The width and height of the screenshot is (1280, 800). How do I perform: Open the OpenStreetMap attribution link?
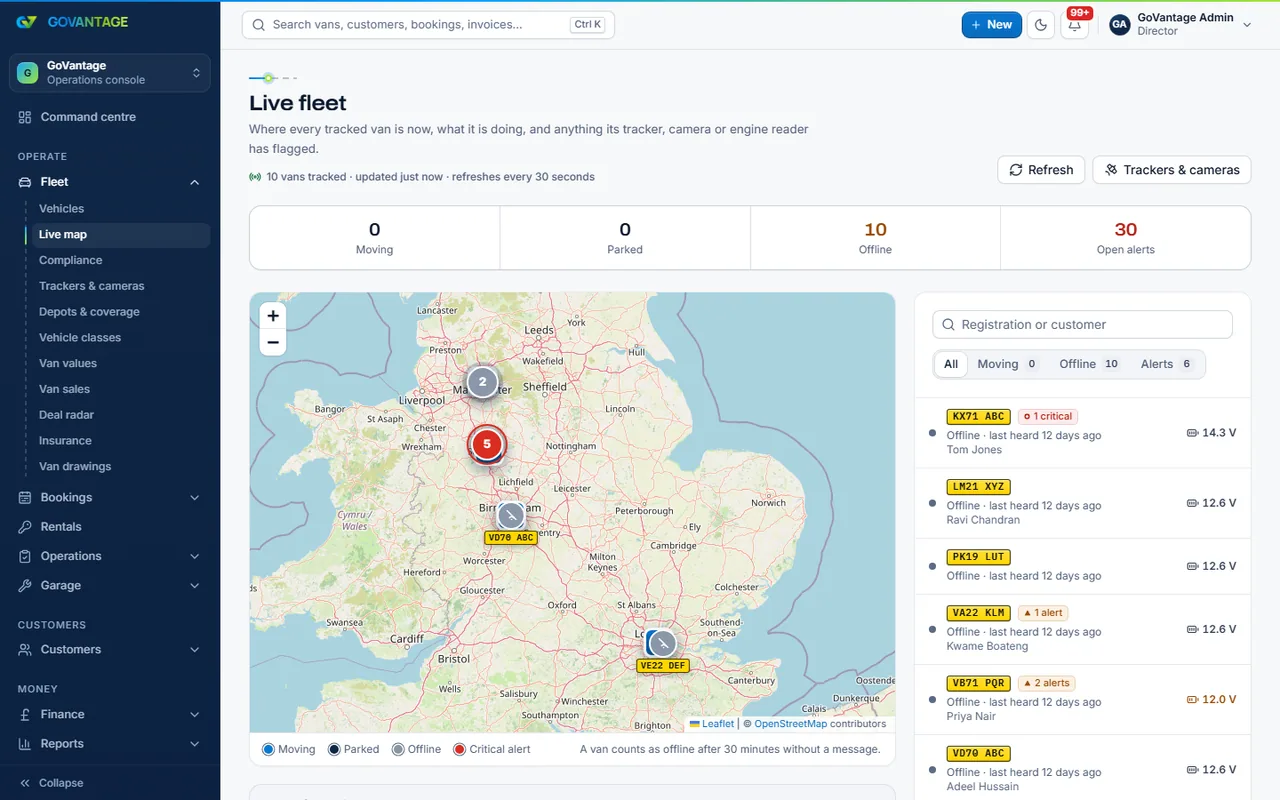pos(790,724)
